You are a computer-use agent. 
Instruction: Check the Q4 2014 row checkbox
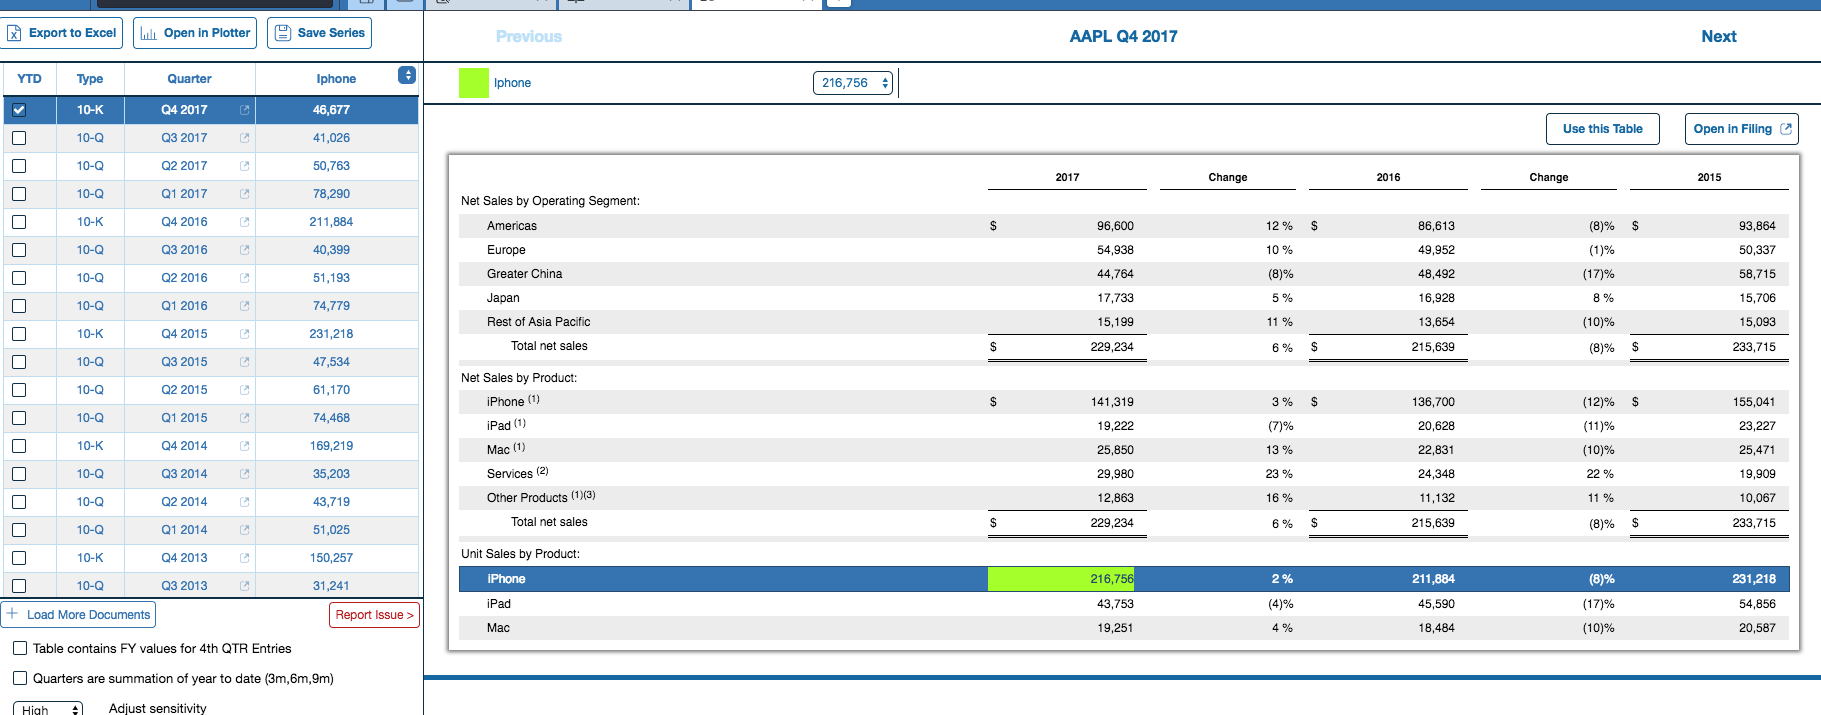(x=19, y=446)
